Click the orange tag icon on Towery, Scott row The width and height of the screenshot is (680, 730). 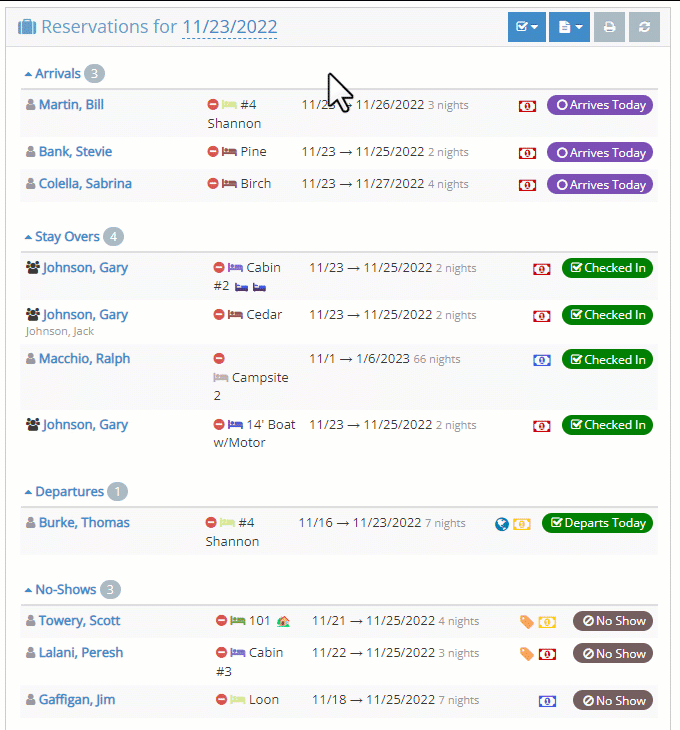tap(527, 622)
